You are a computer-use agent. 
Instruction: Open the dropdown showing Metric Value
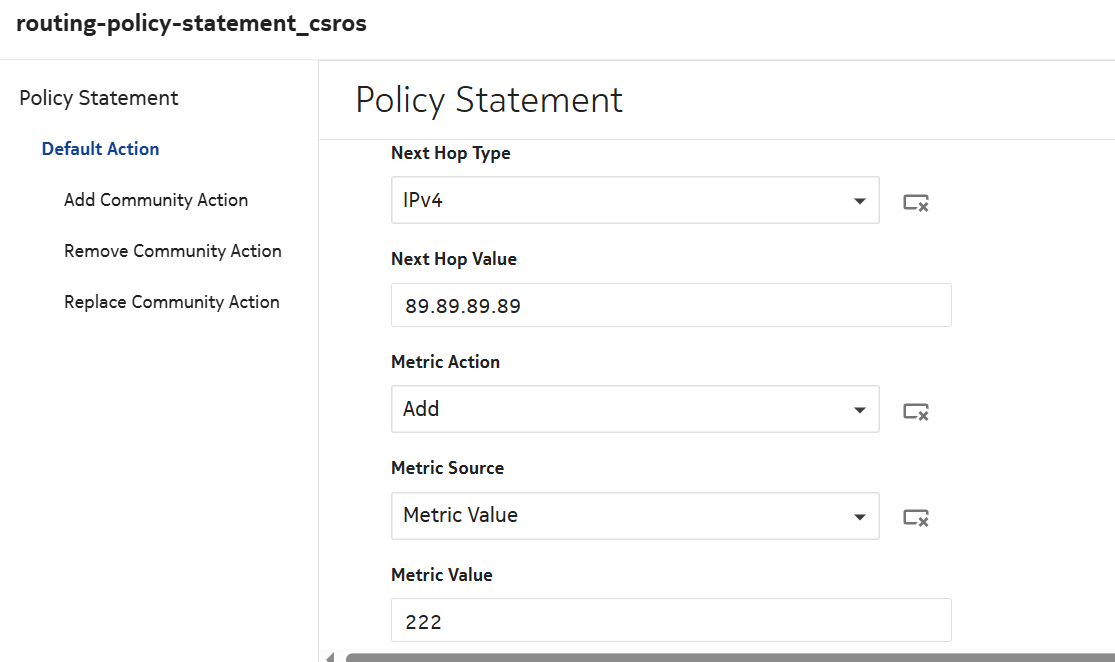[620, 516]
